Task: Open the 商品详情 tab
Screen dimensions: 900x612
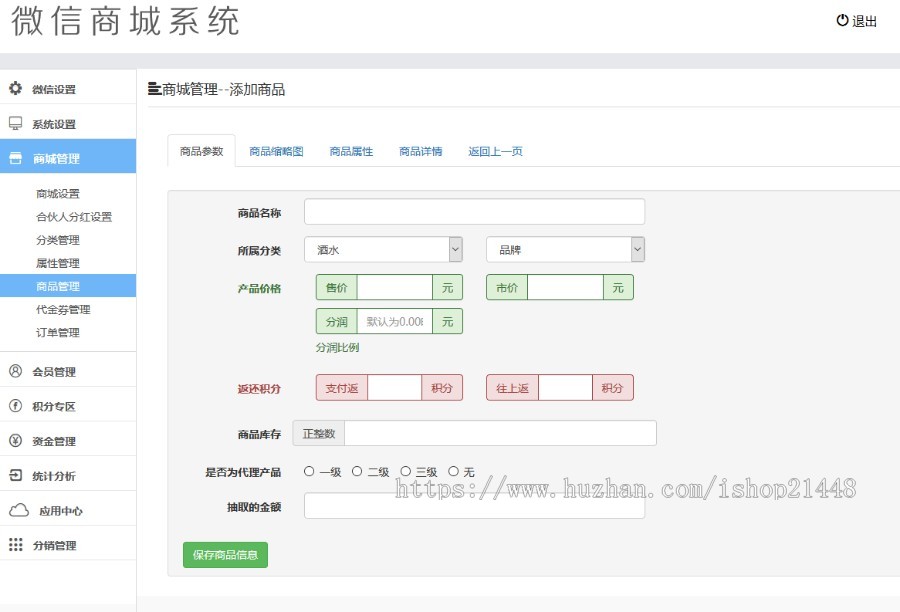Action: pyautogui.click(x=420, y=150)
